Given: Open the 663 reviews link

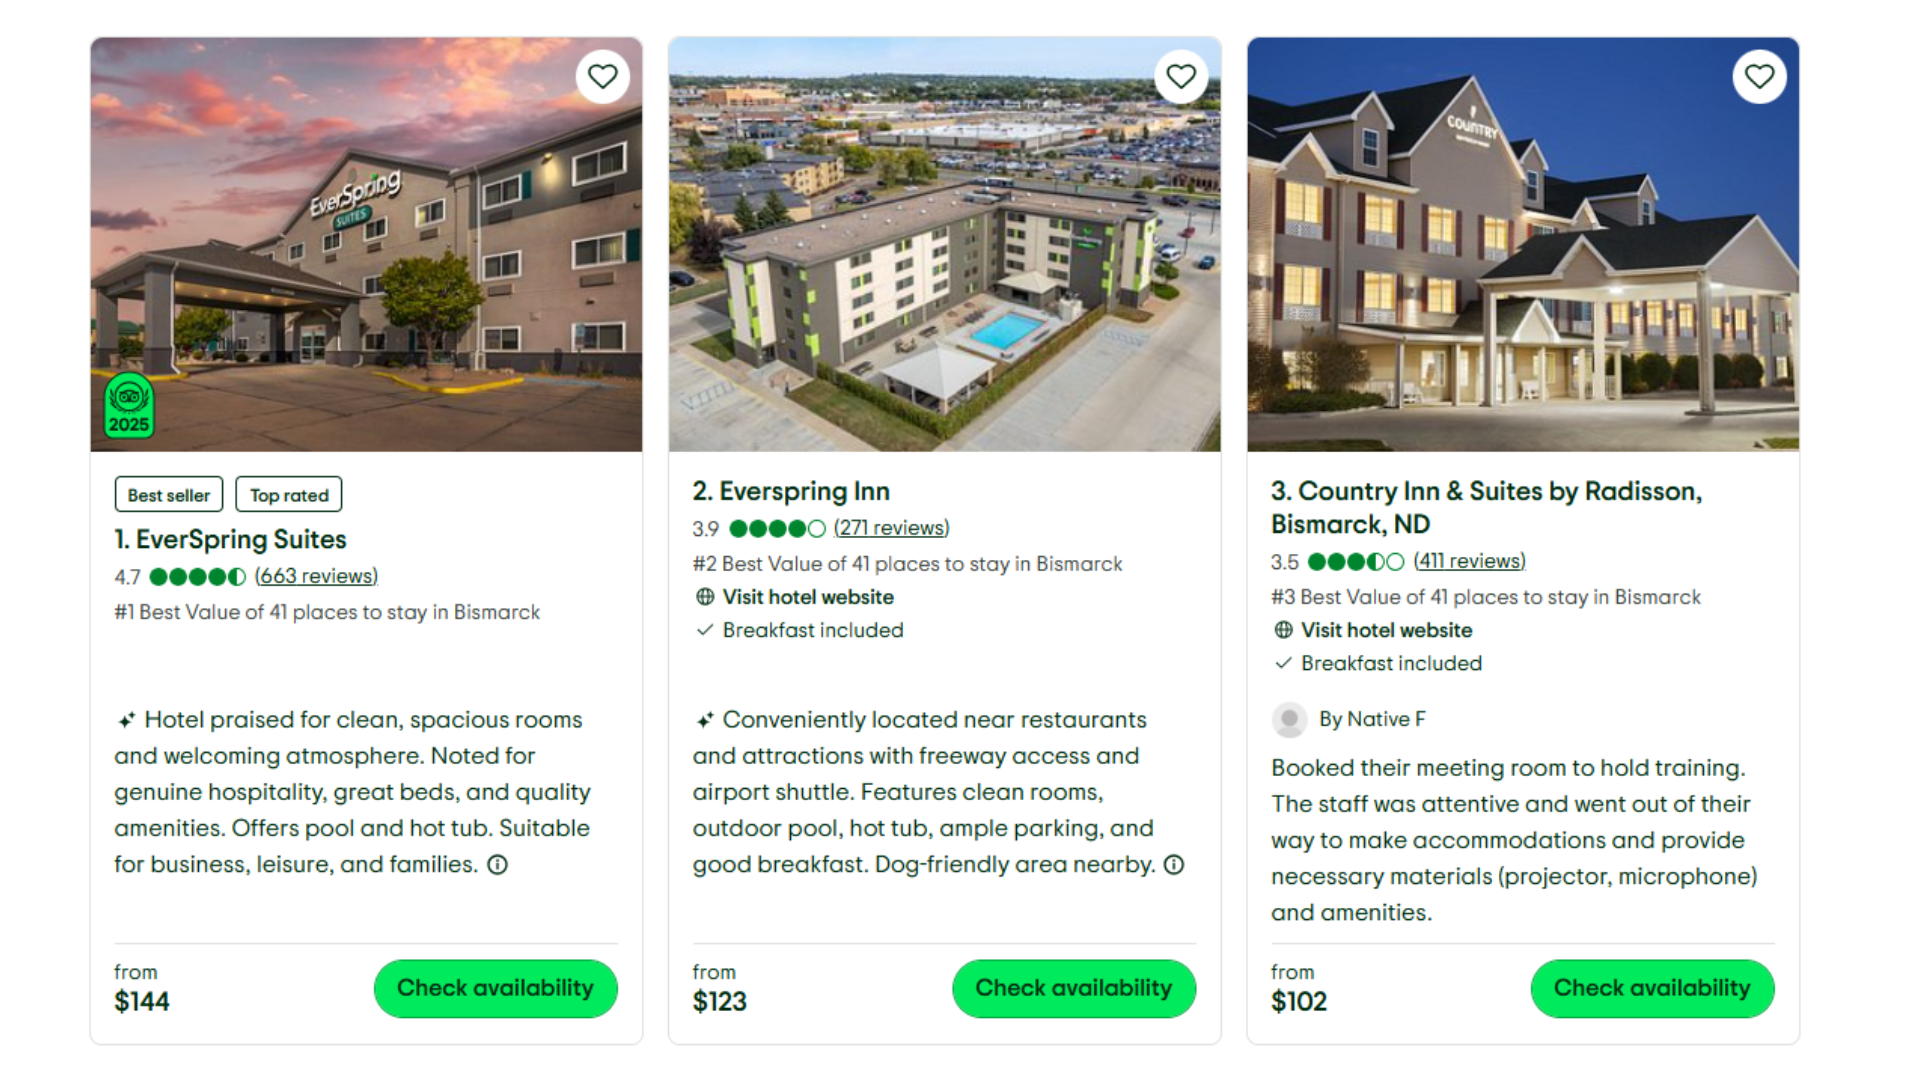Looking at the screenshot, I should 316,576.
